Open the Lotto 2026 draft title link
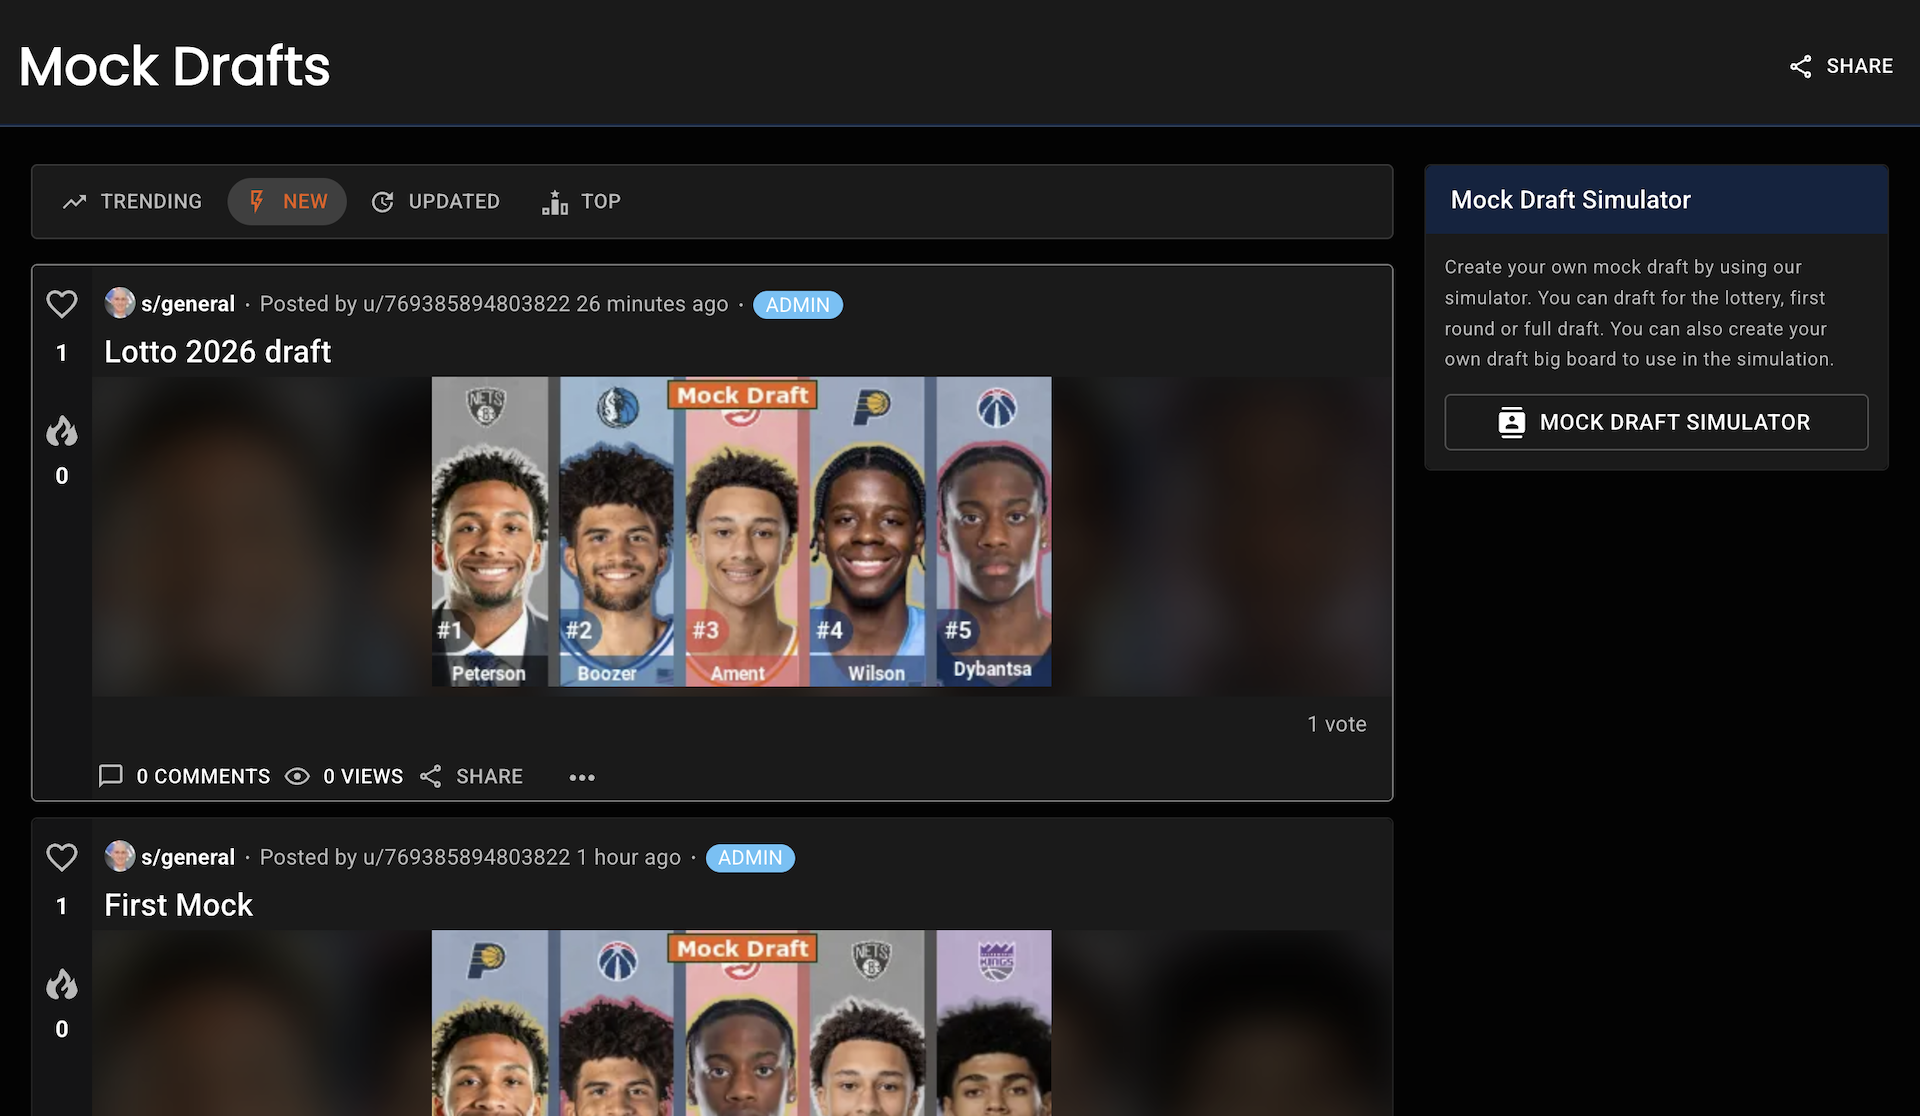 217,352
